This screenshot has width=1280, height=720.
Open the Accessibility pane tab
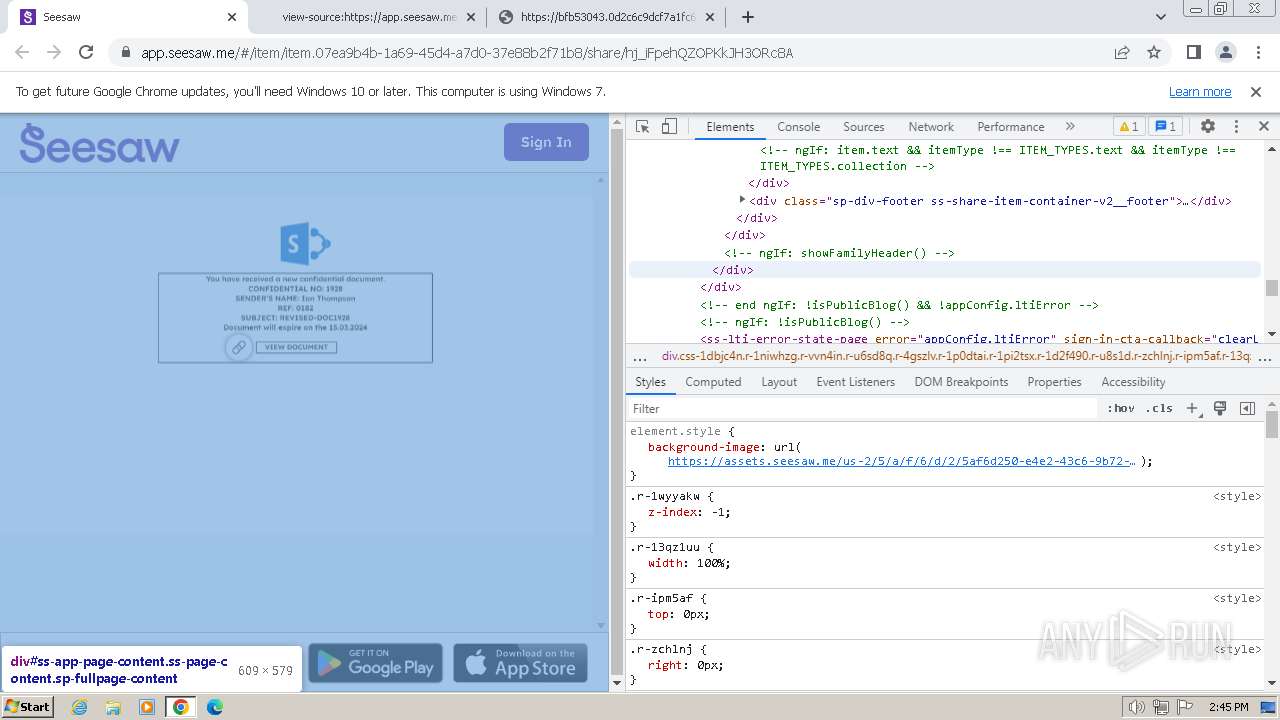[1133, 382]
